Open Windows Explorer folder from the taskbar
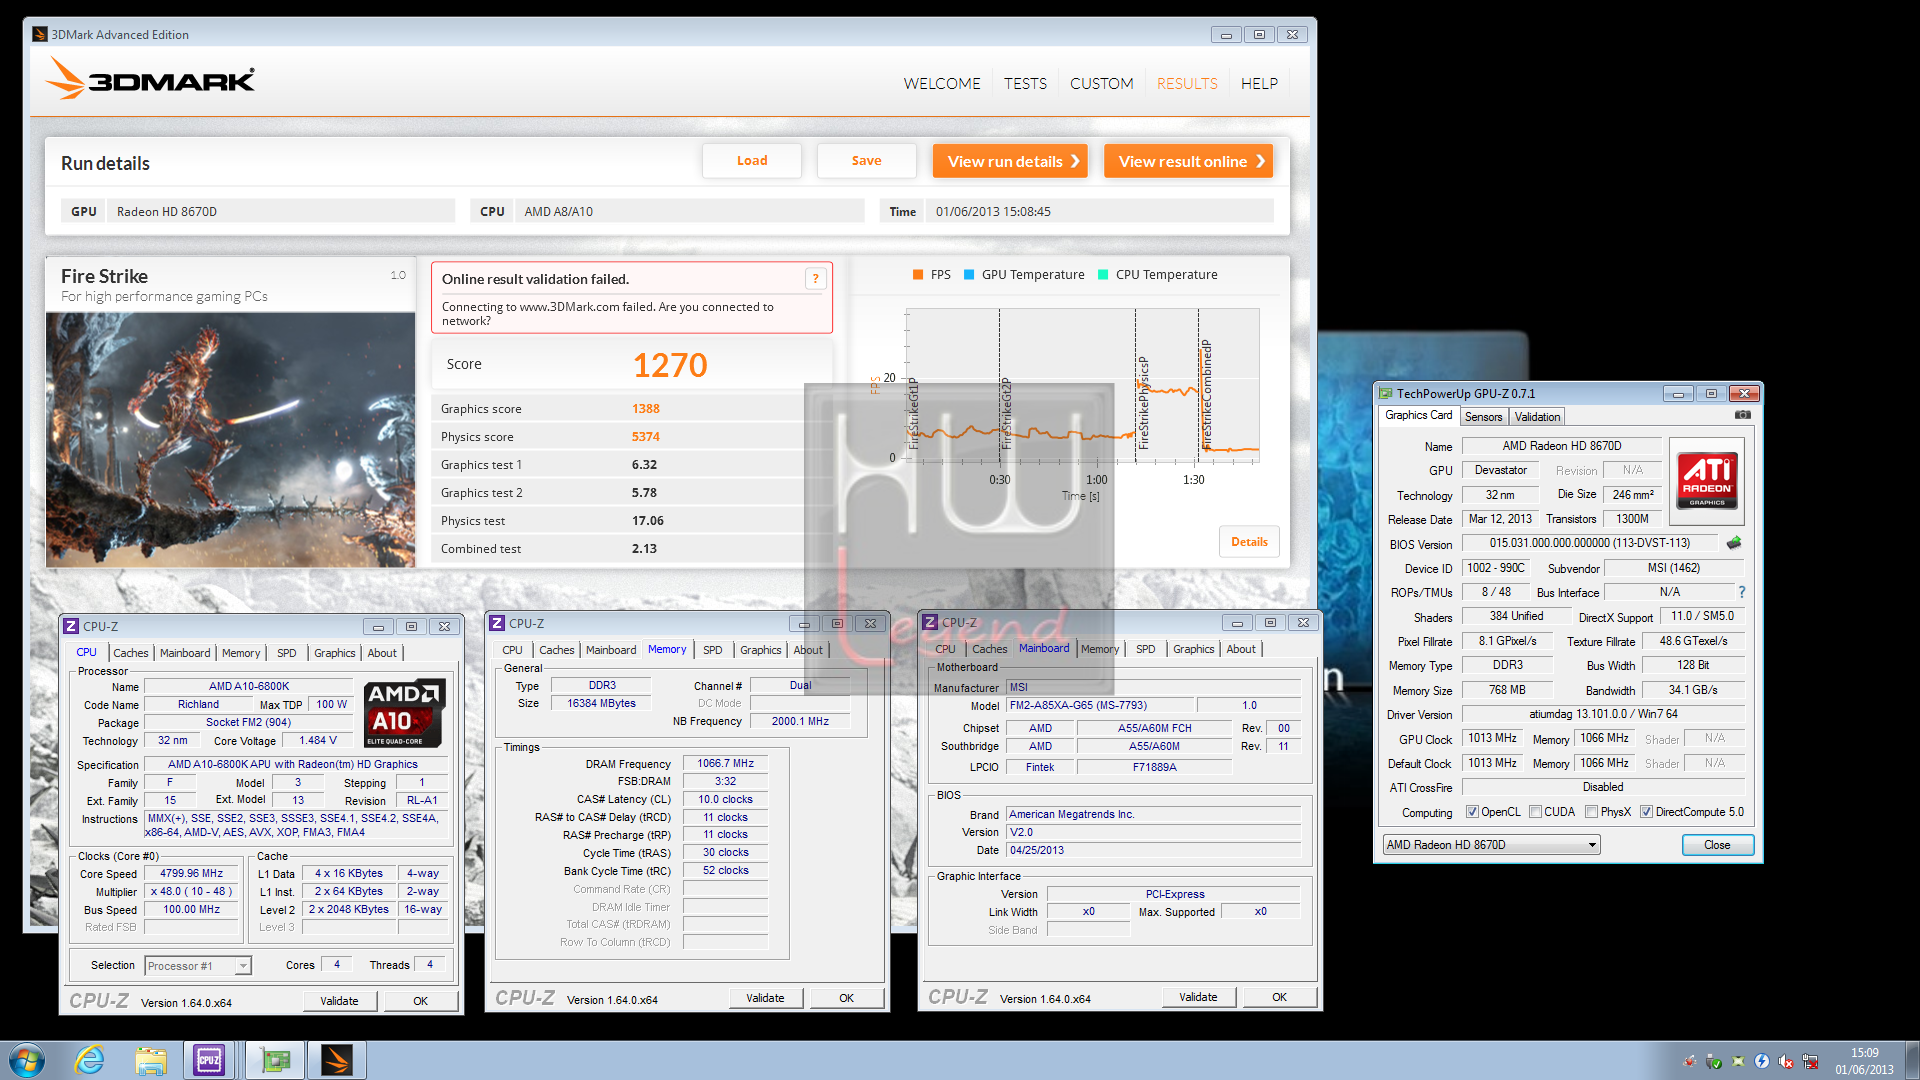Screen dimensions: 1920x1080 click(151, 1060)
